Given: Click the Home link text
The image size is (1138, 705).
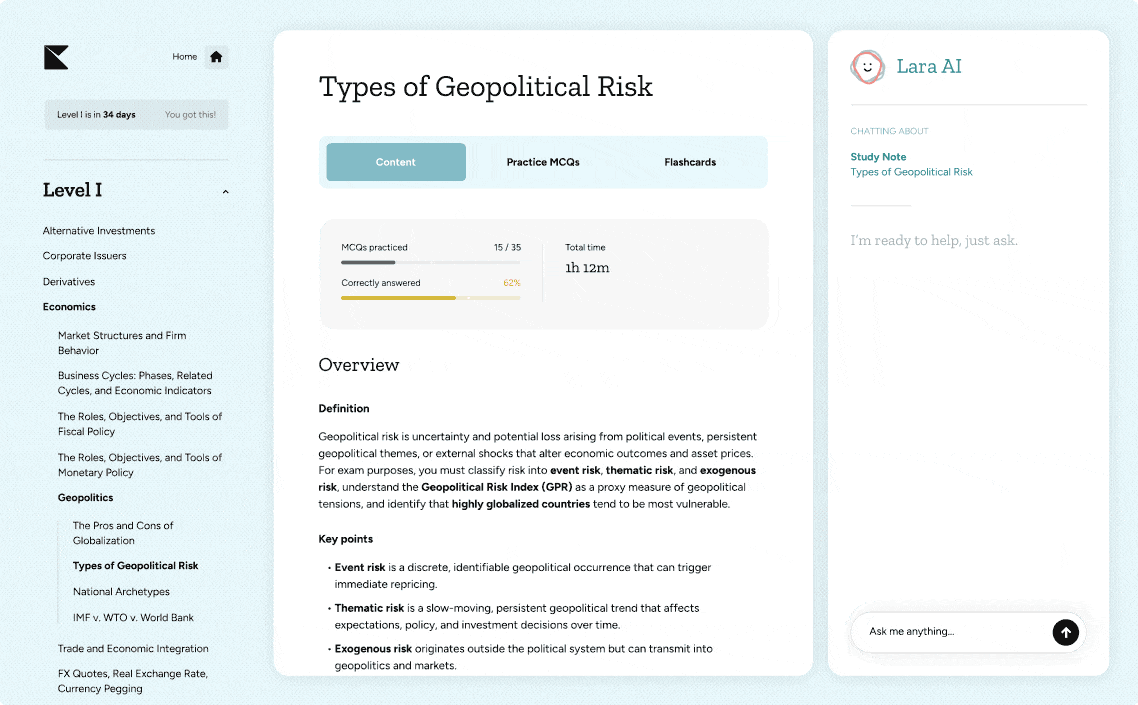Looking at the screenshot, I should 184,57.
